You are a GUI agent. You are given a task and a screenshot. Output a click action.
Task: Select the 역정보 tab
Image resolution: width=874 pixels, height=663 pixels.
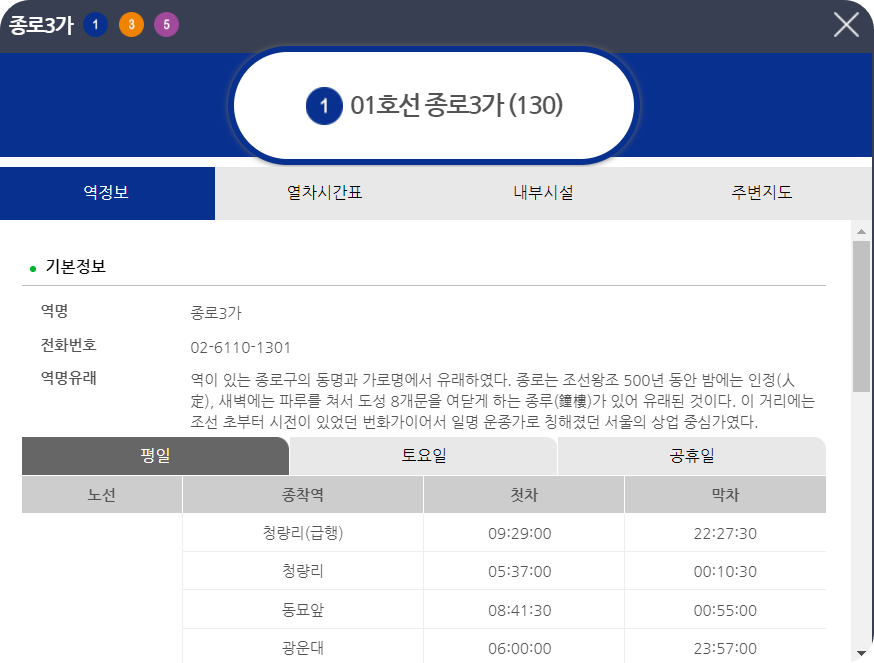point(107,194)
